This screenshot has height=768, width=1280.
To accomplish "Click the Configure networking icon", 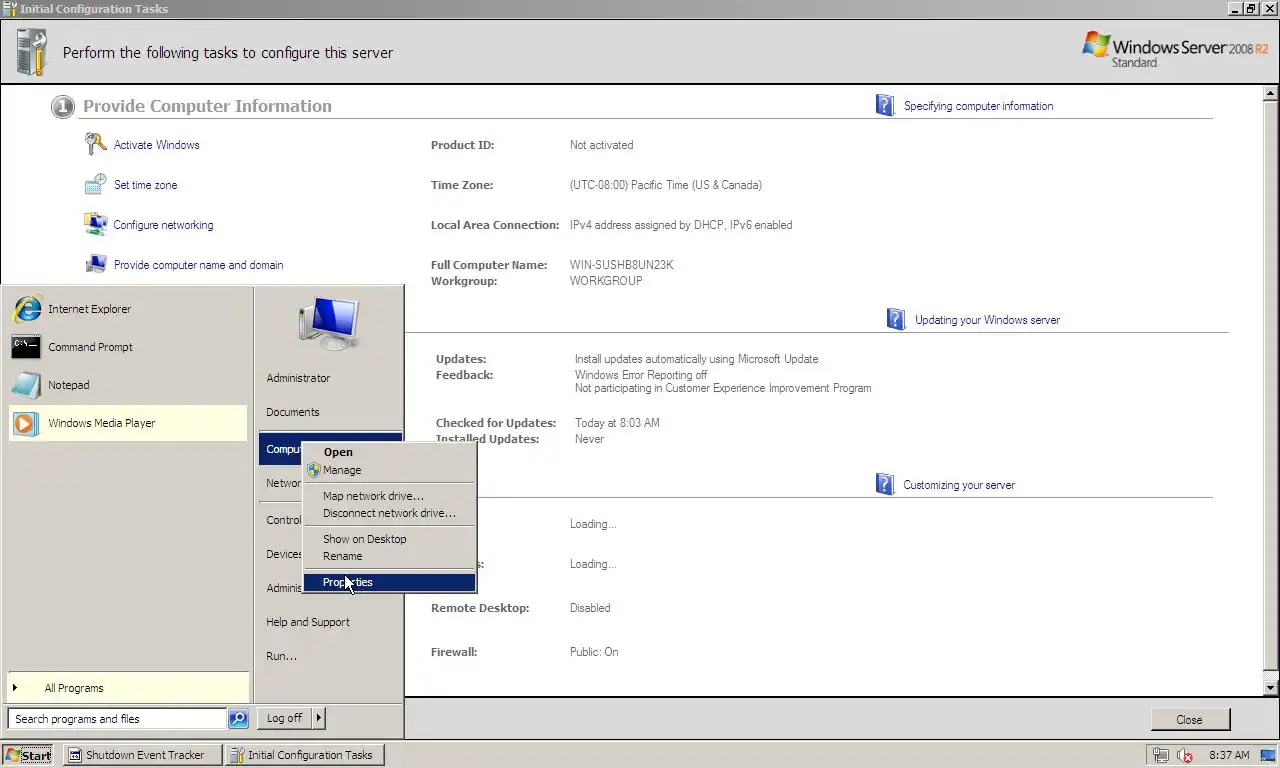I will click(96, 224).
